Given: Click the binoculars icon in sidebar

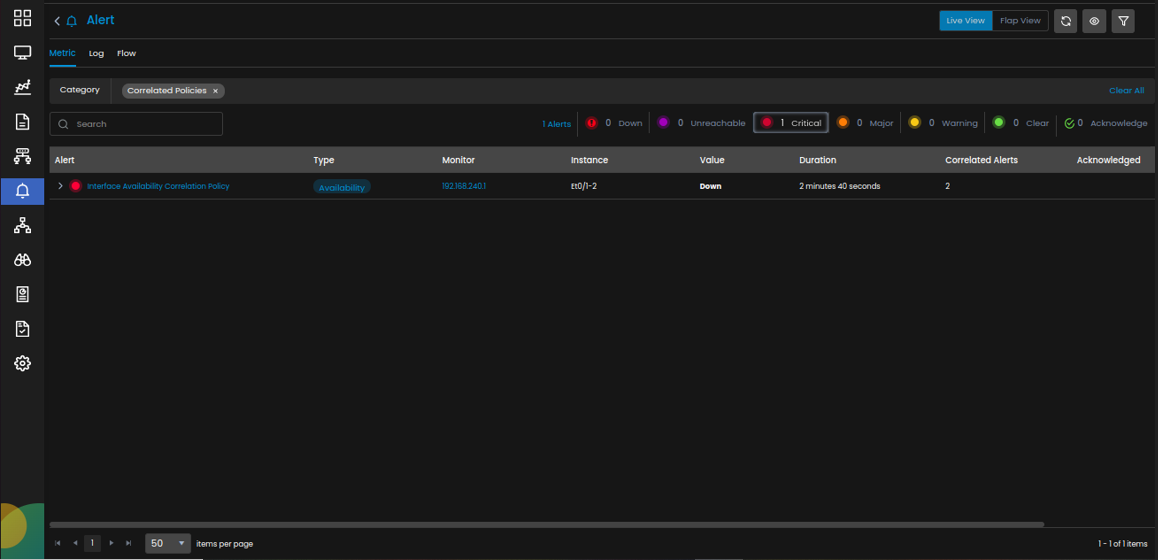Looking at the screenshot, I should pos(22,260).
